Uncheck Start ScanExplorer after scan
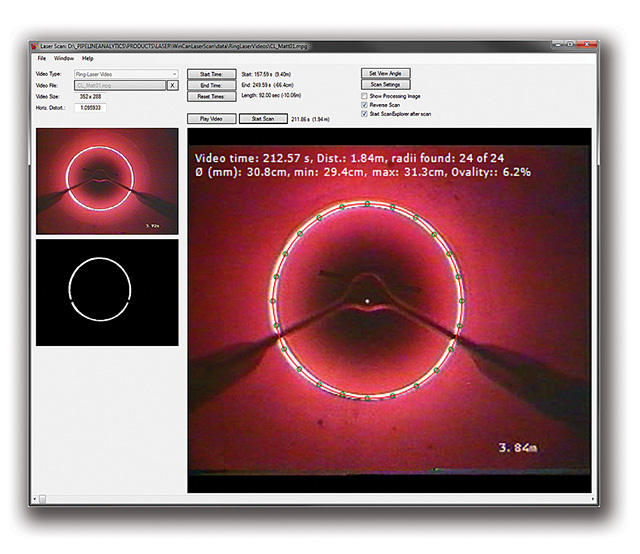The width and height of the screenshot is (640, 554). coord(363,114)
